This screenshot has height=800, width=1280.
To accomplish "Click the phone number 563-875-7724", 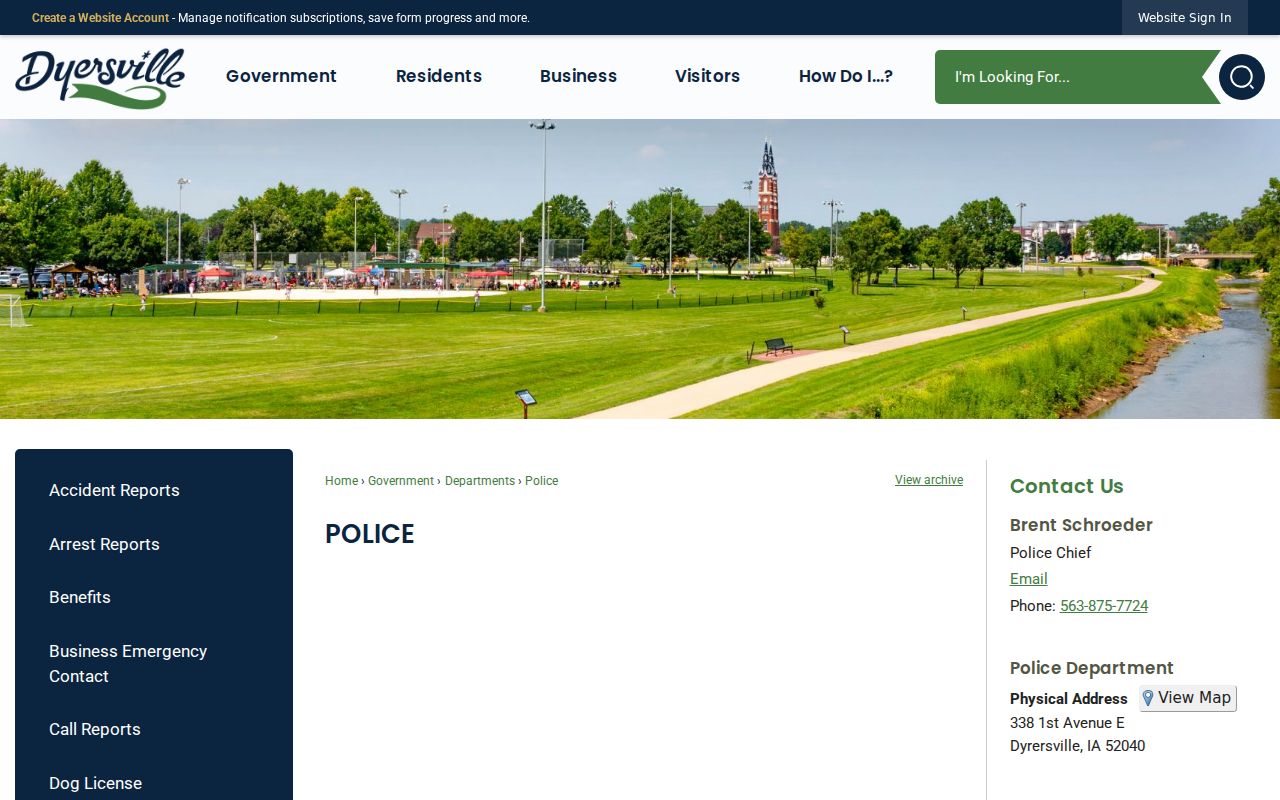I will tap(1104, 606).
